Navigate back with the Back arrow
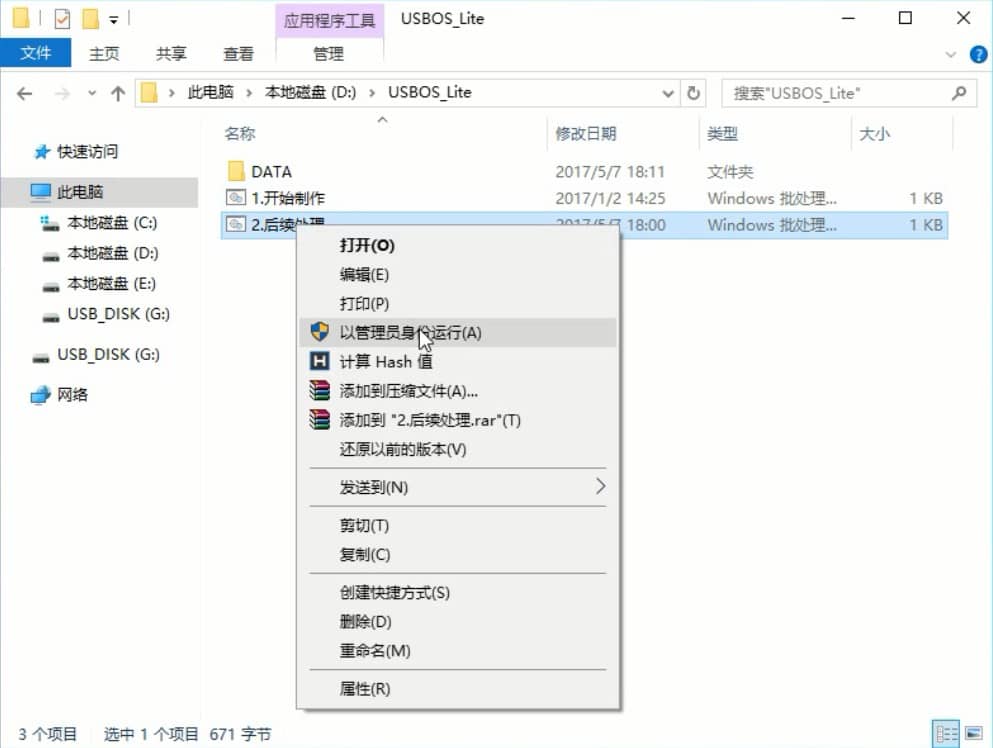Screen dimensions: 993x748 click(x=25, y=93)
